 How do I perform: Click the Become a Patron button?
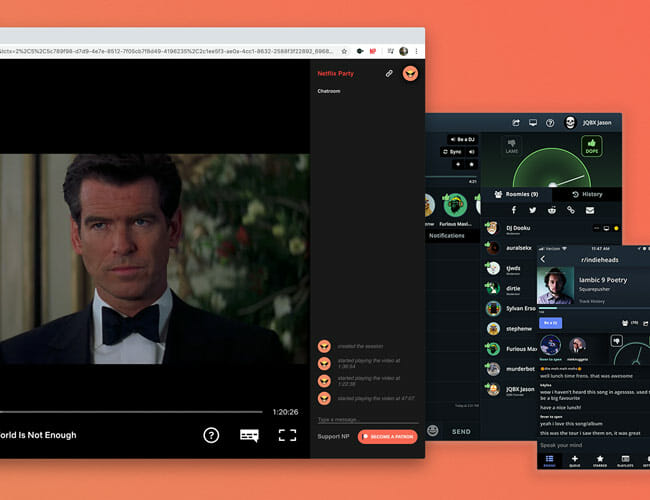point(388,437)
